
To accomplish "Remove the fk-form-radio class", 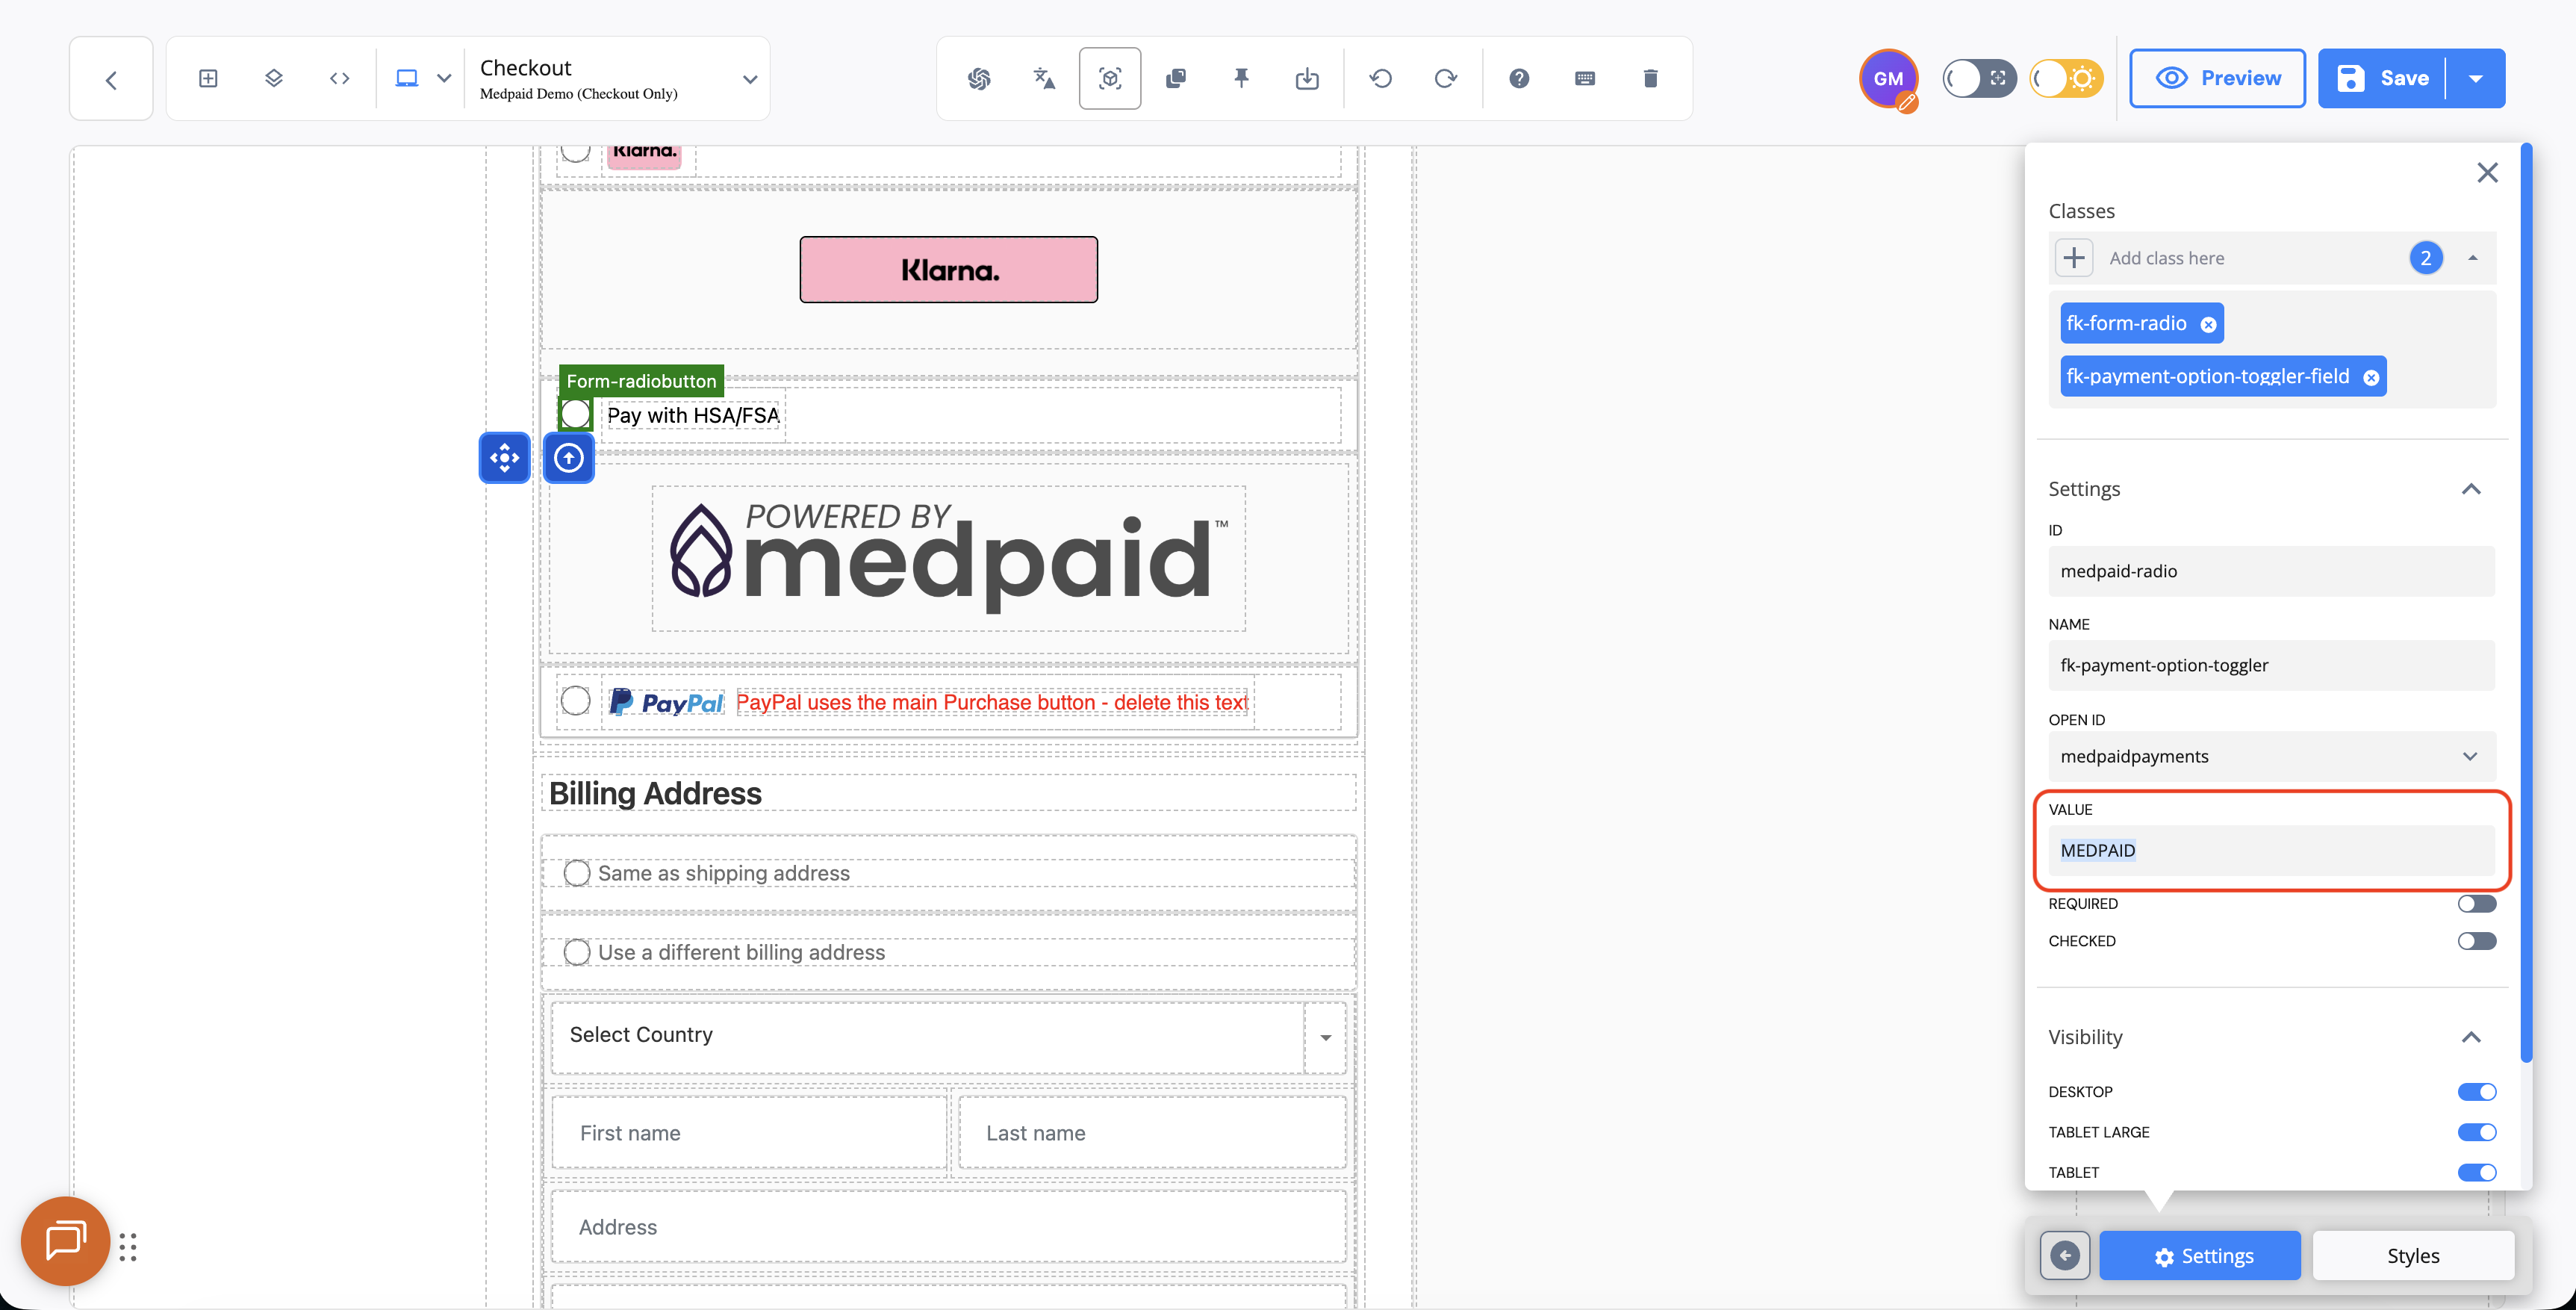I will pos(2209,324).
